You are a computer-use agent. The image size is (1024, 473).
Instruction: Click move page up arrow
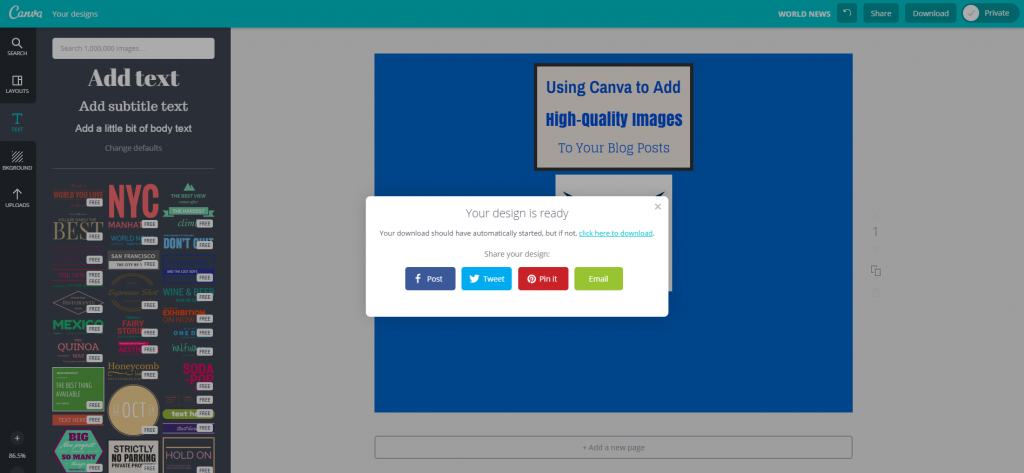tap(876, 216)
